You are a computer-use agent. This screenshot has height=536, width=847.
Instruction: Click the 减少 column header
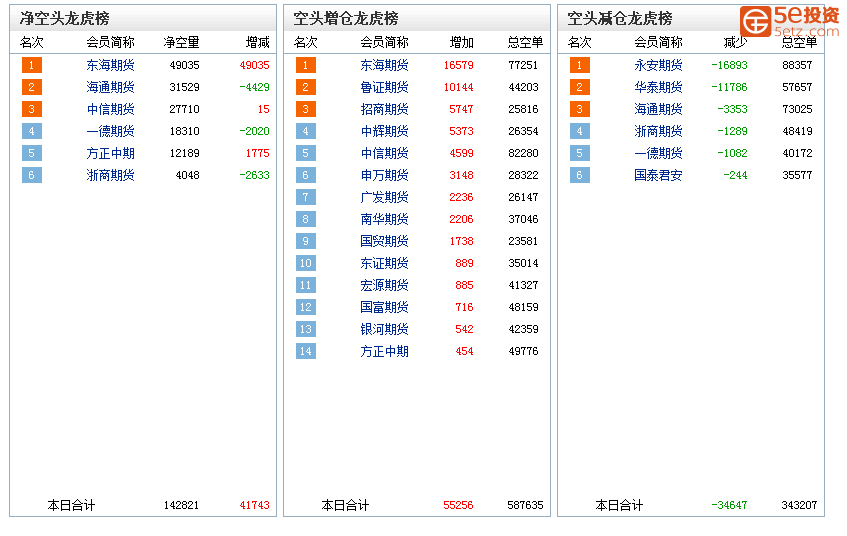coord(735,42)
